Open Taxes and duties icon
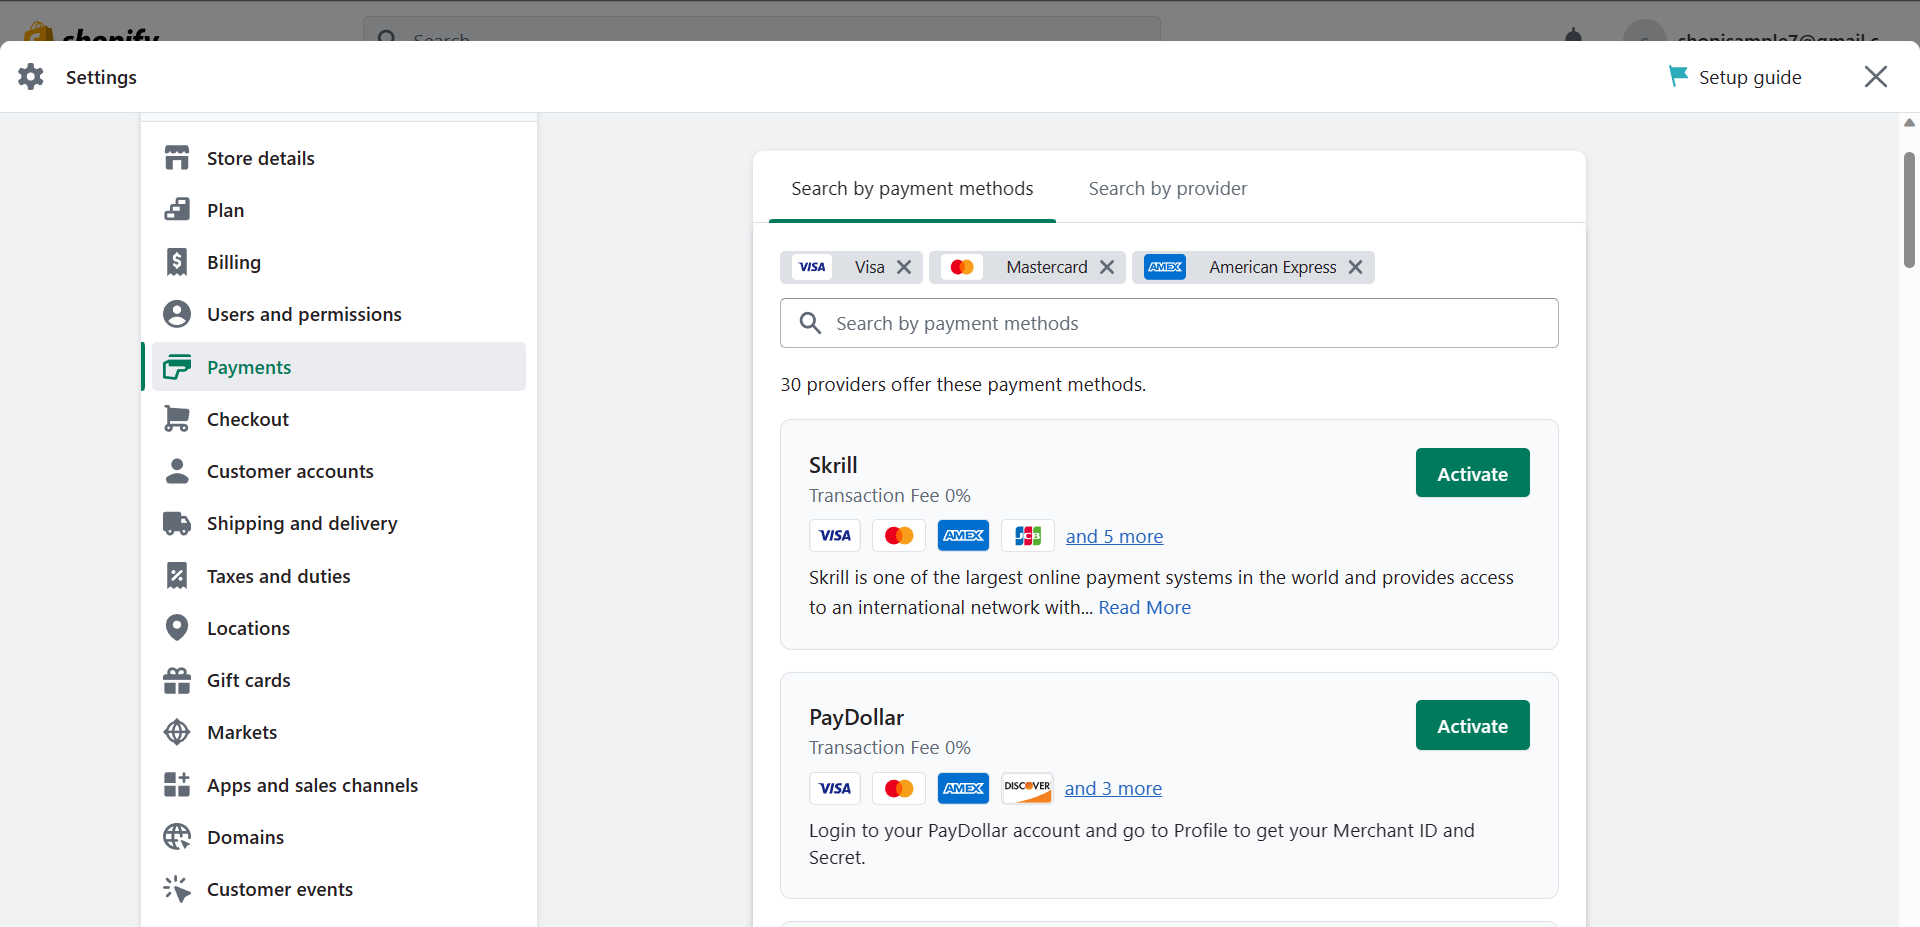Image resolution: width=1920 pixels, height=927 pixels. [177, 576]
